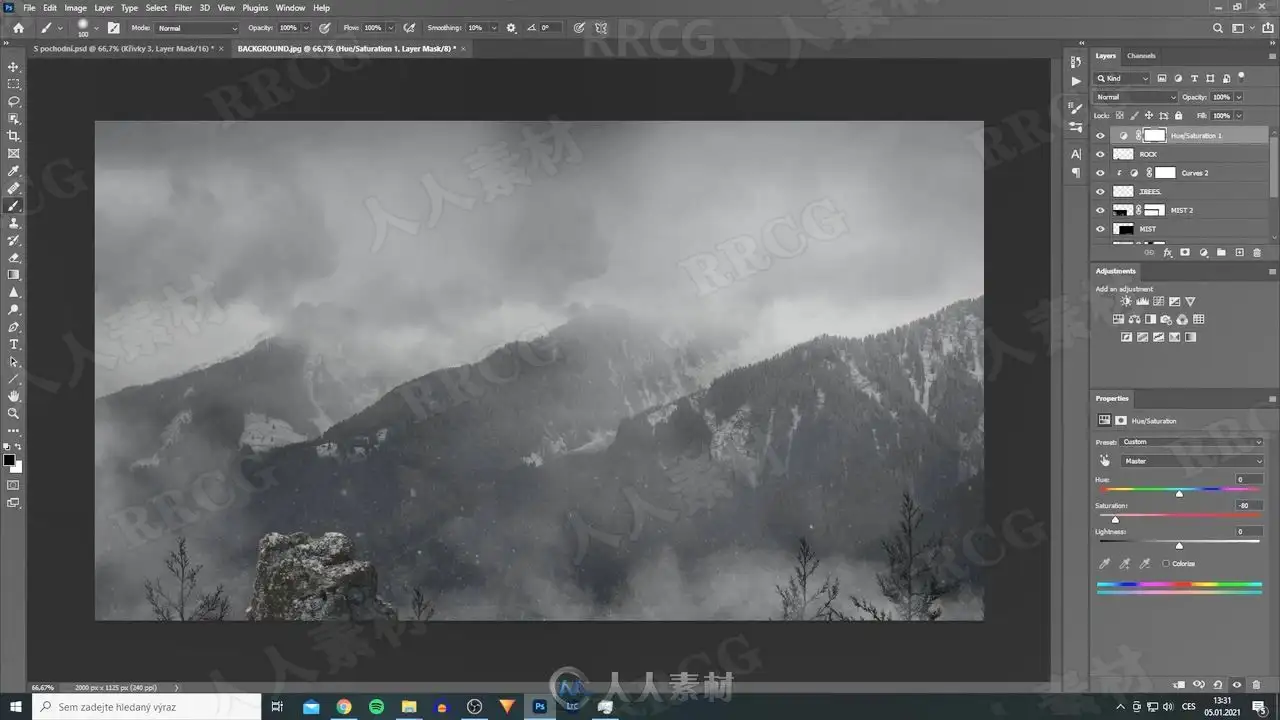
Task: Toggle symmetry paint butterfly icon
Action: [601, 28]
